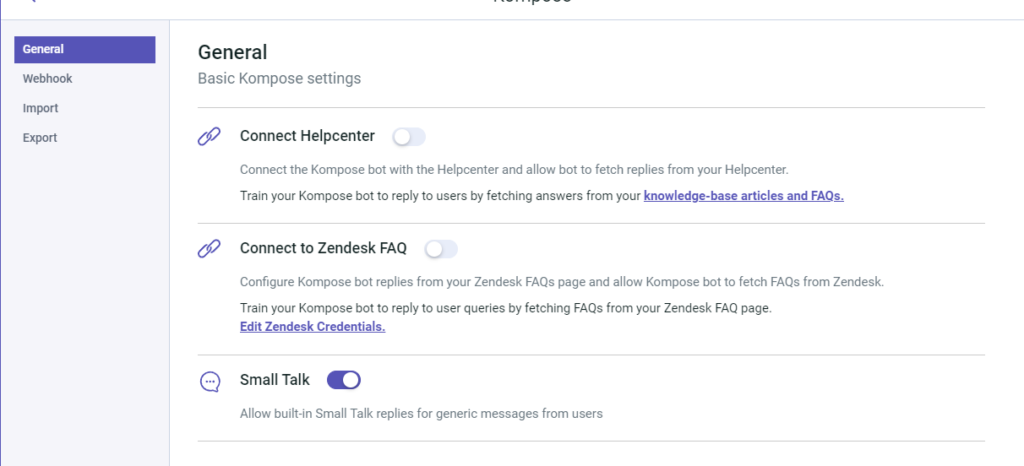Open the Export section
1024x466 pixels.
pos(40,138)
